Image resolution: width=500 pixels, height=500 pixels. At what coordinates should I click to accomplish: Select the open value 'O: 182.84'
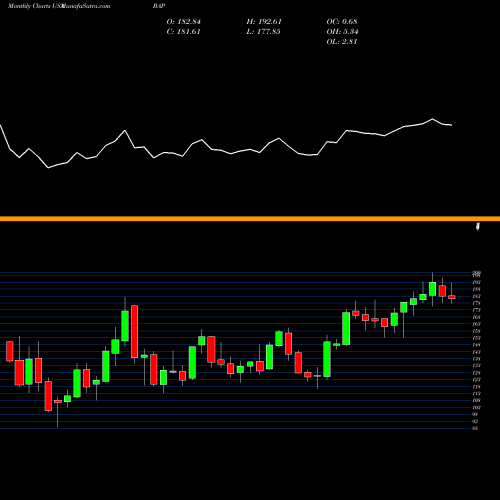184,22
